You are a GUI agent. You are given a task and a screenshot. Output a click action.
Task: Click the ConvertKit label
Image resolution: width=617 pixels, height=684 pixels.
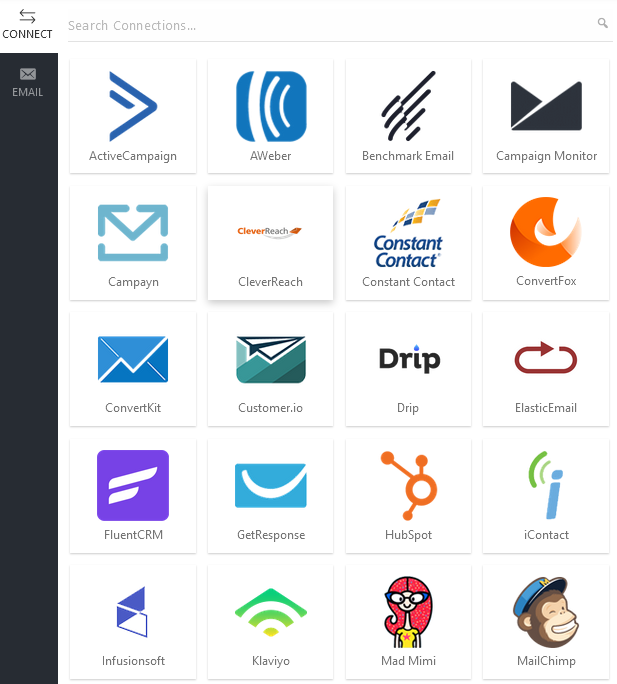(x=133, y=408)
